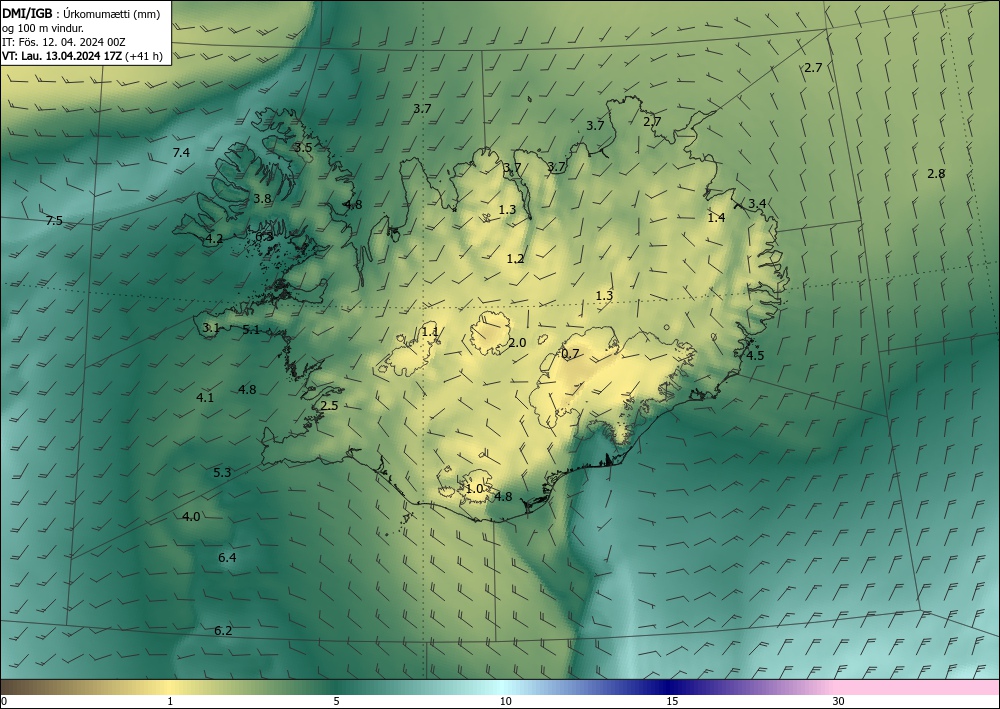
Task: Click the 5.3 value label
Action: (222, 473)
